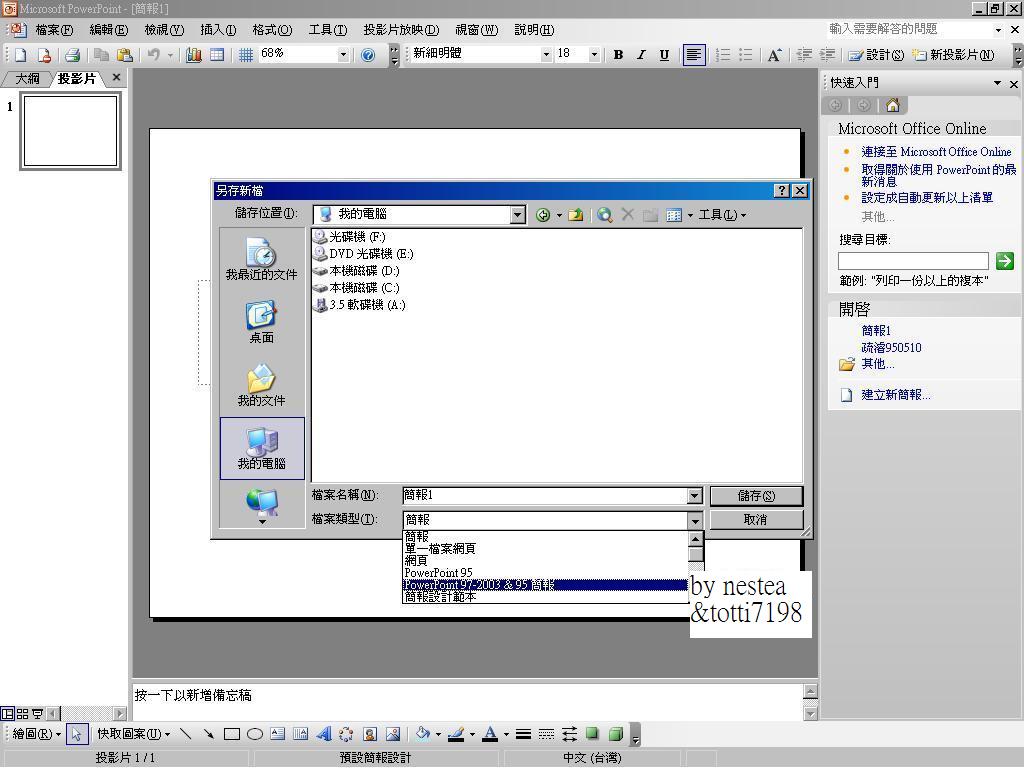
Task: Open My Recent Documents (我最近的文件) shortcut
Action: point(261,259)
